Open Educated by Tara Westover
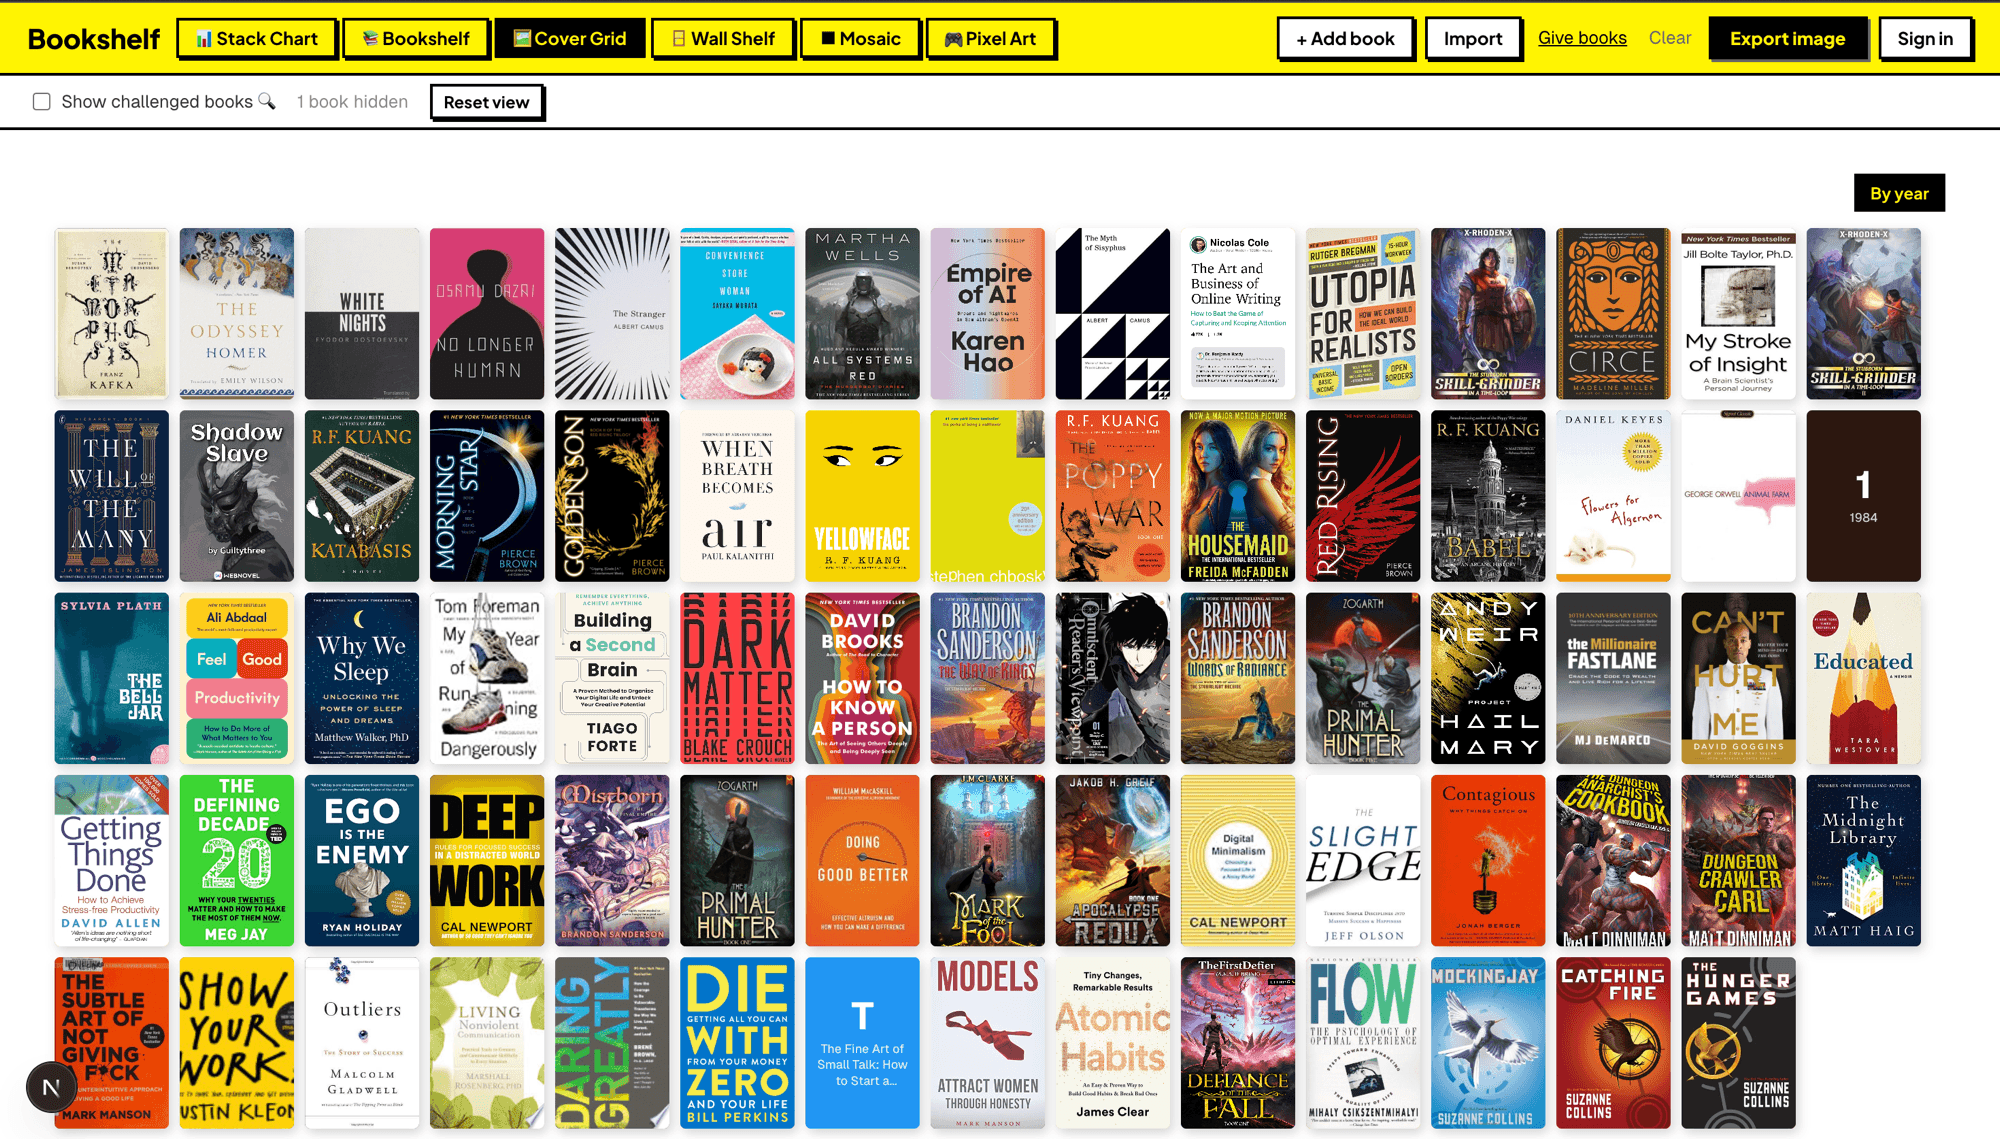This screenshot has width=2000, height=1139. coord(1863,679)
